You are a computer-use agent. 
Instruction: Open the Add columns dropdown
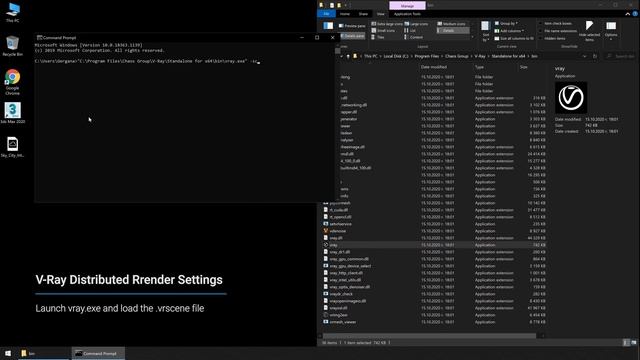pyautogui.click(x=509, y=31)
